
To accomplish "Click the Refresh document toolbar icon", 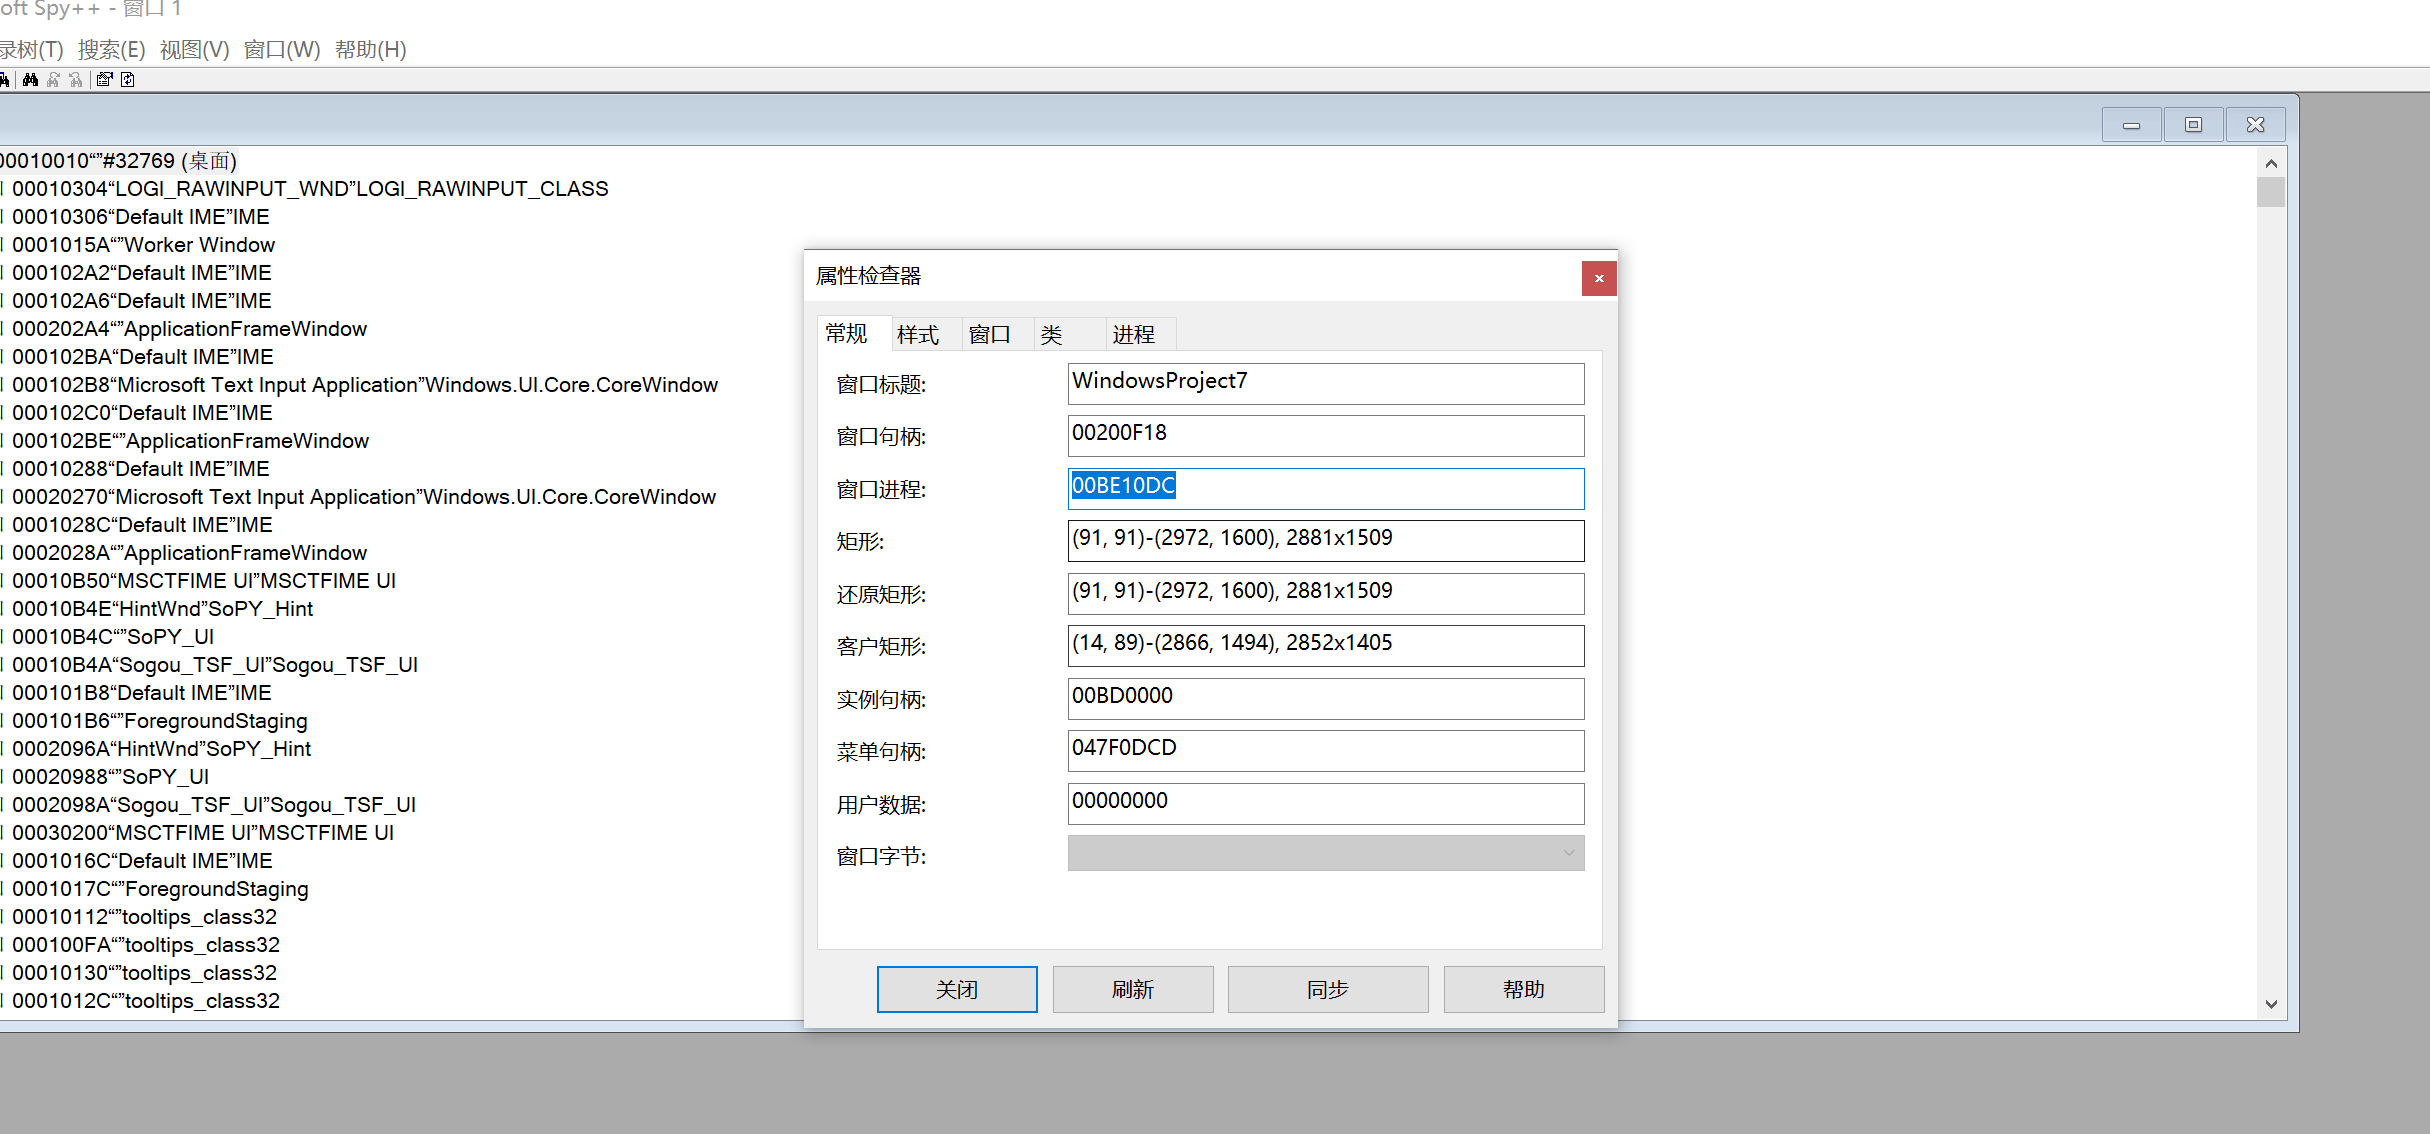I will (x=127, y=80).
